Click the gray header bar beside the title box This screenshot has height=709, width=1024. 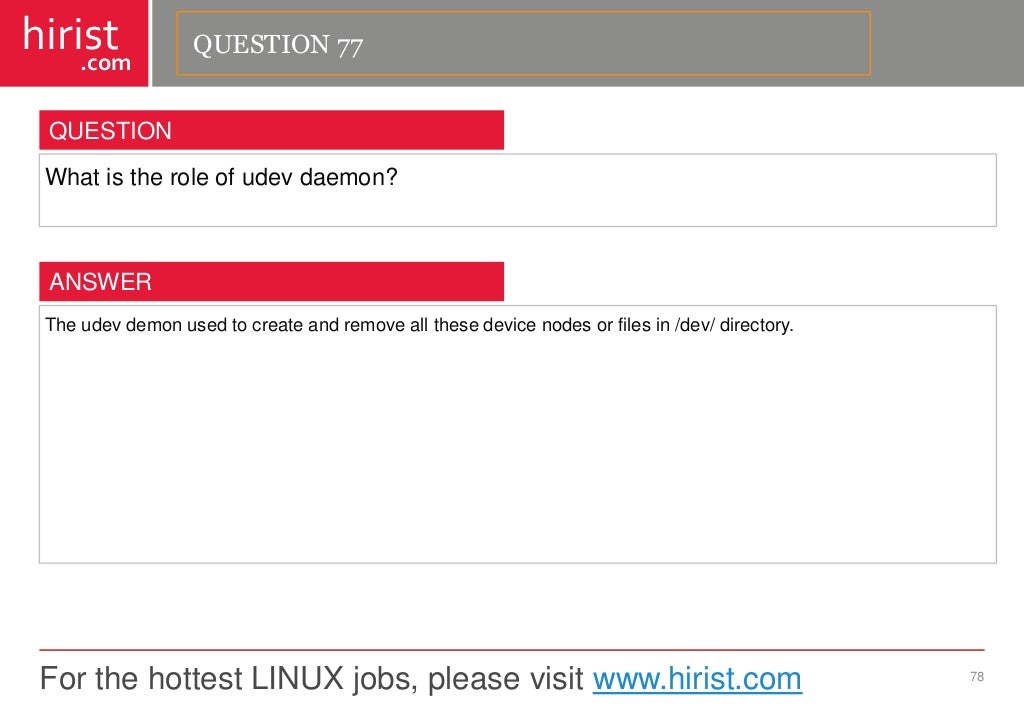[x=947, y=43]
